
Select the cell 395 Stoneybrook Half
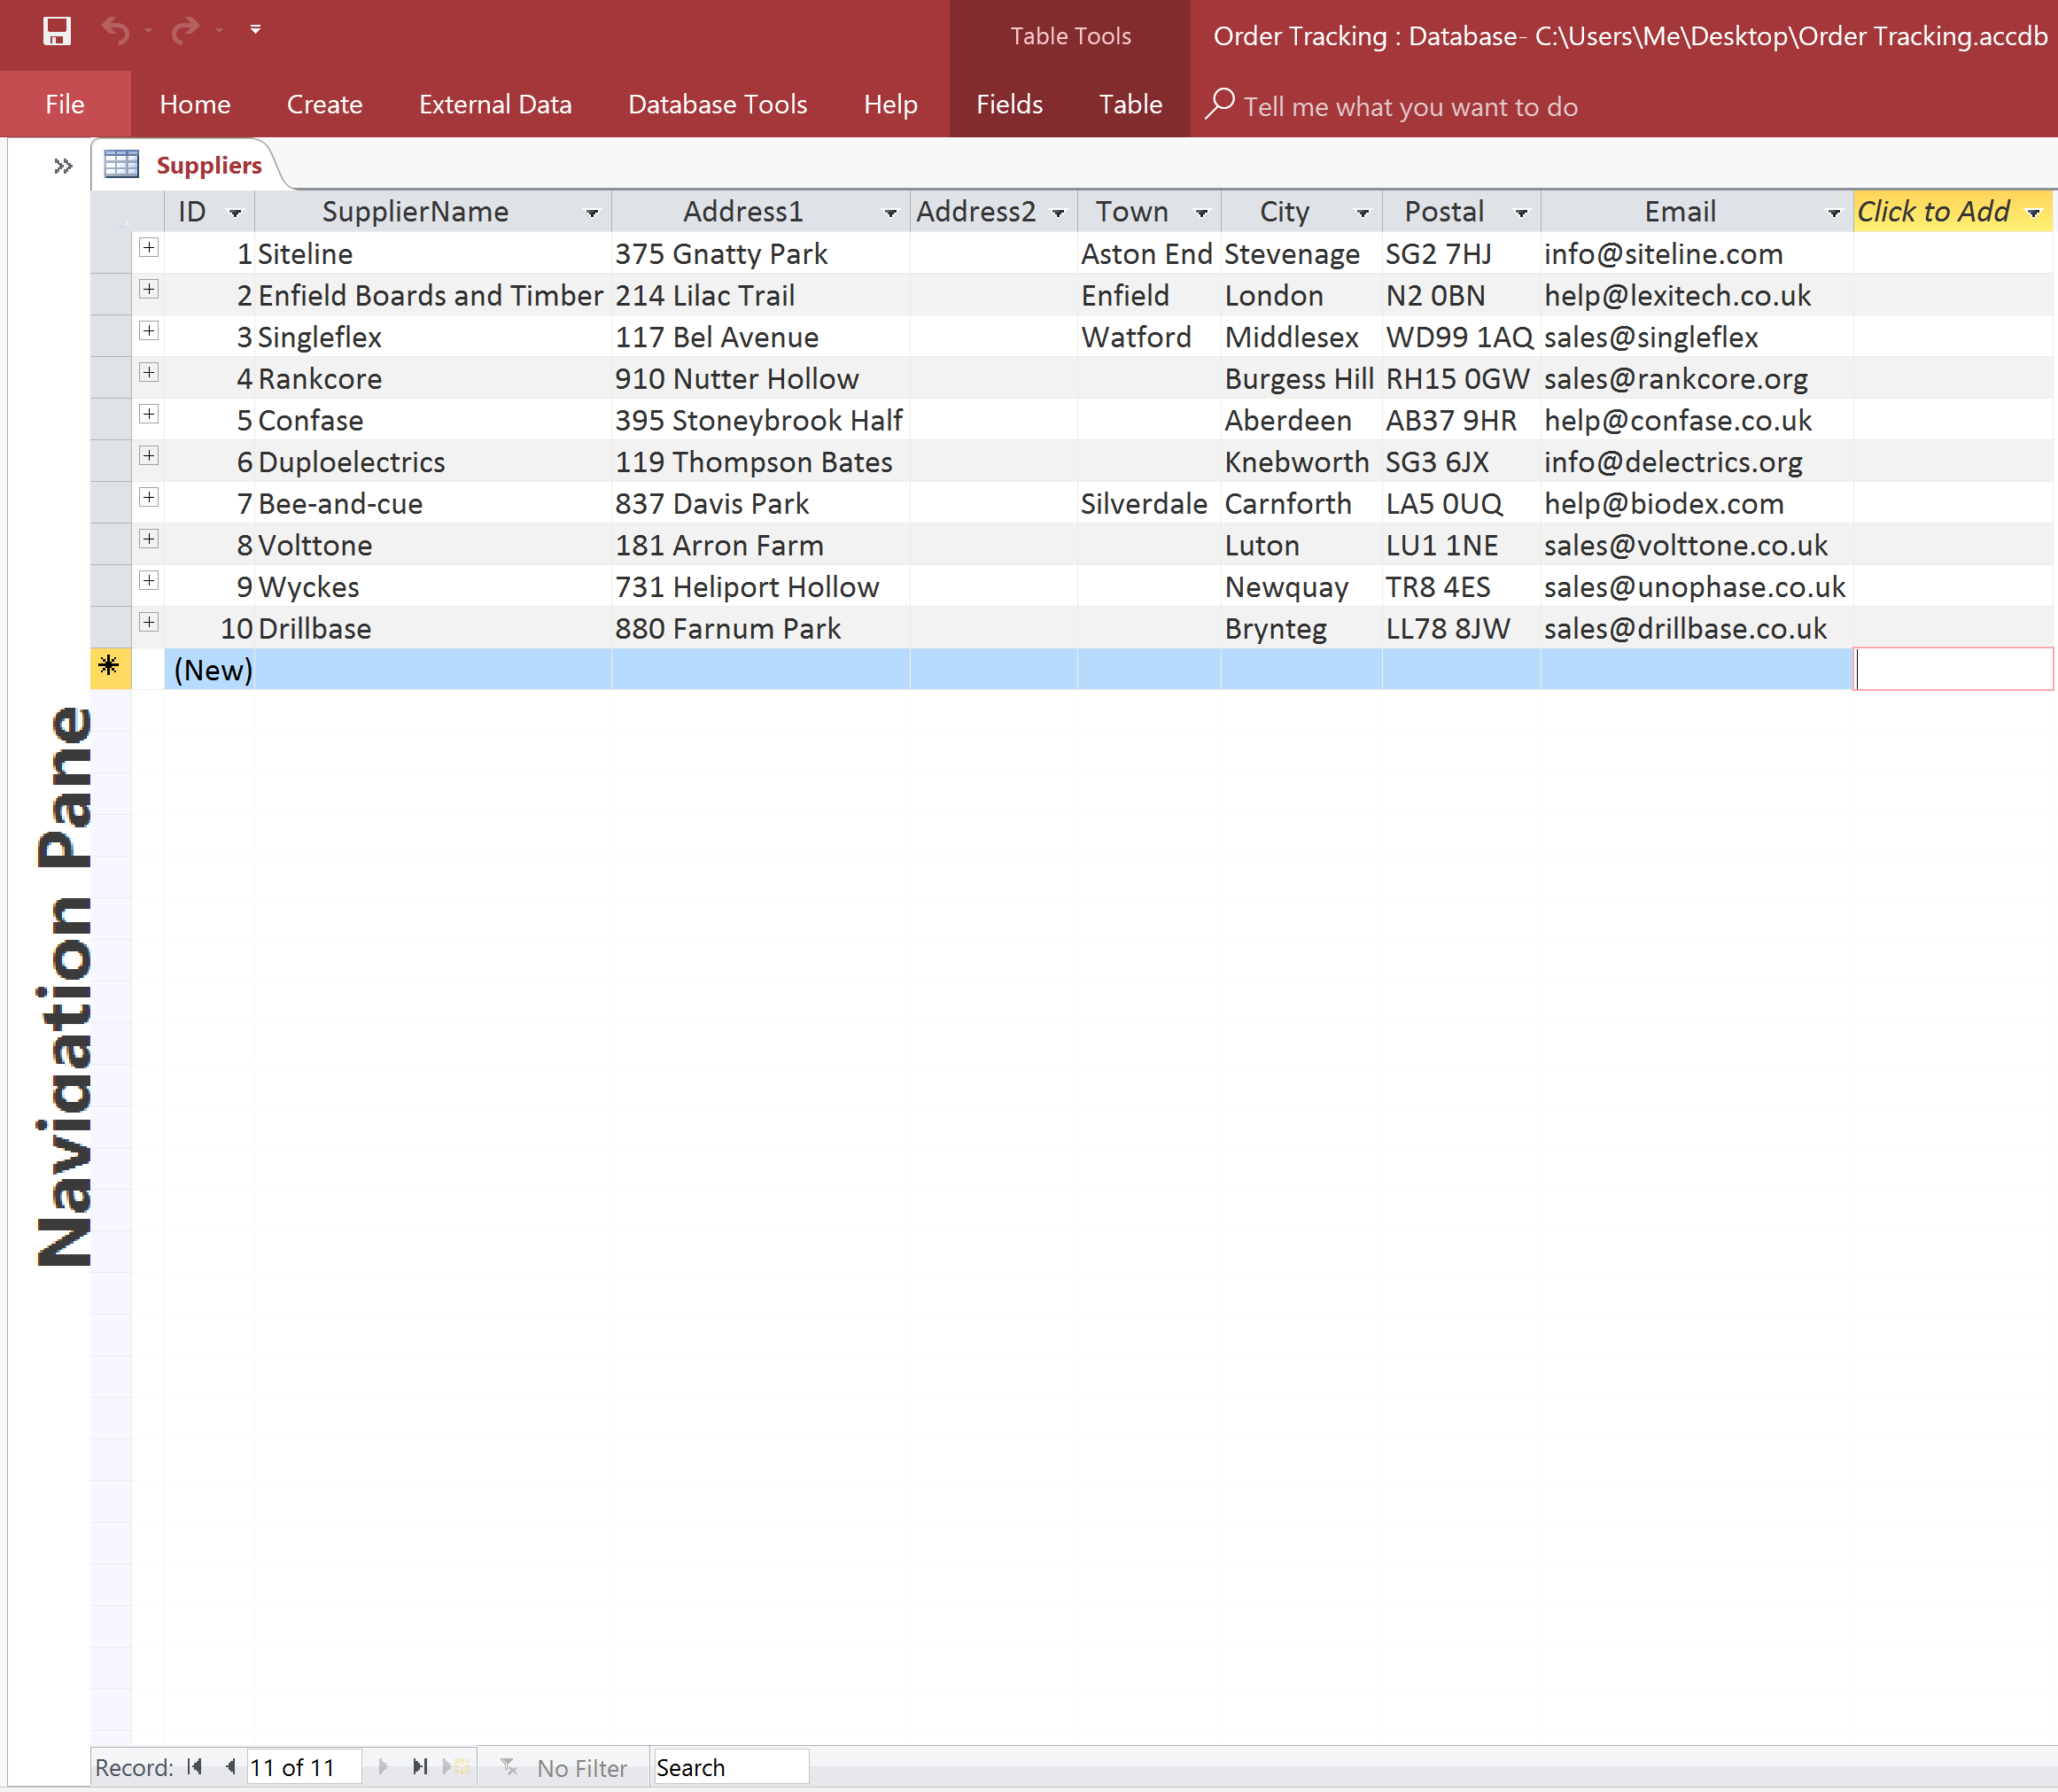[760, 420]
